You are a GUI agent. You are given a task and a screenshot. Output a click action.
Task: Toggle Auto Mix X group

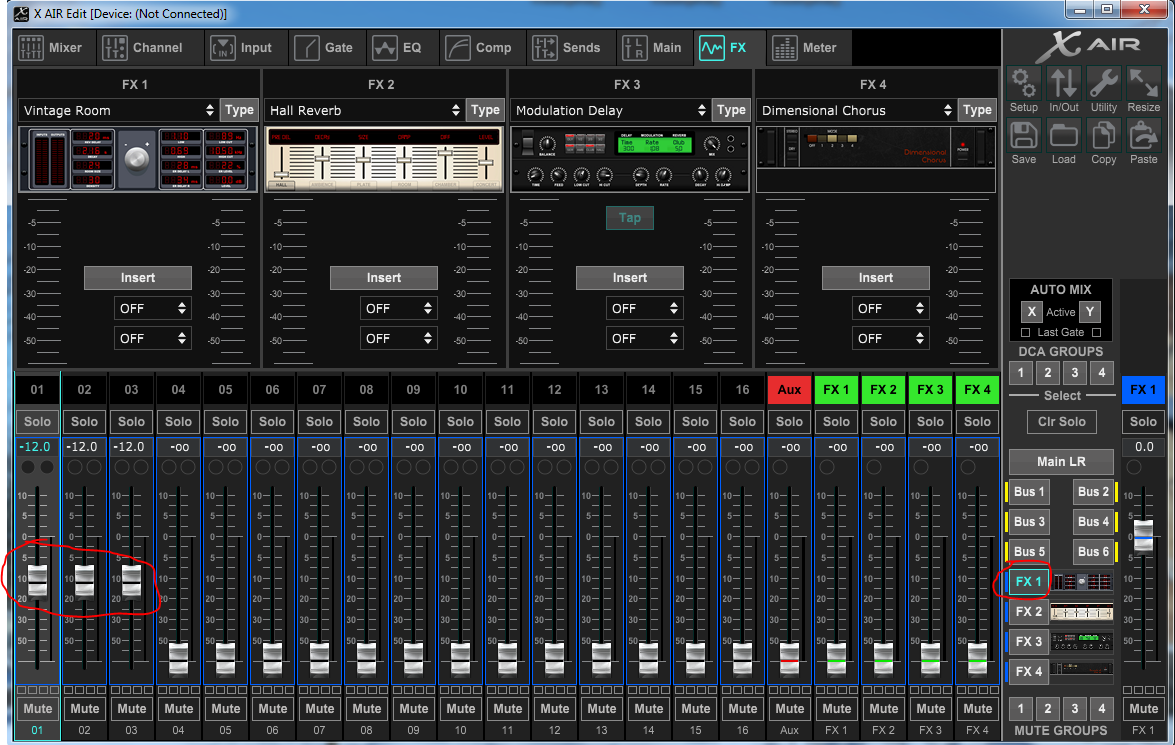coord(1031,312)
